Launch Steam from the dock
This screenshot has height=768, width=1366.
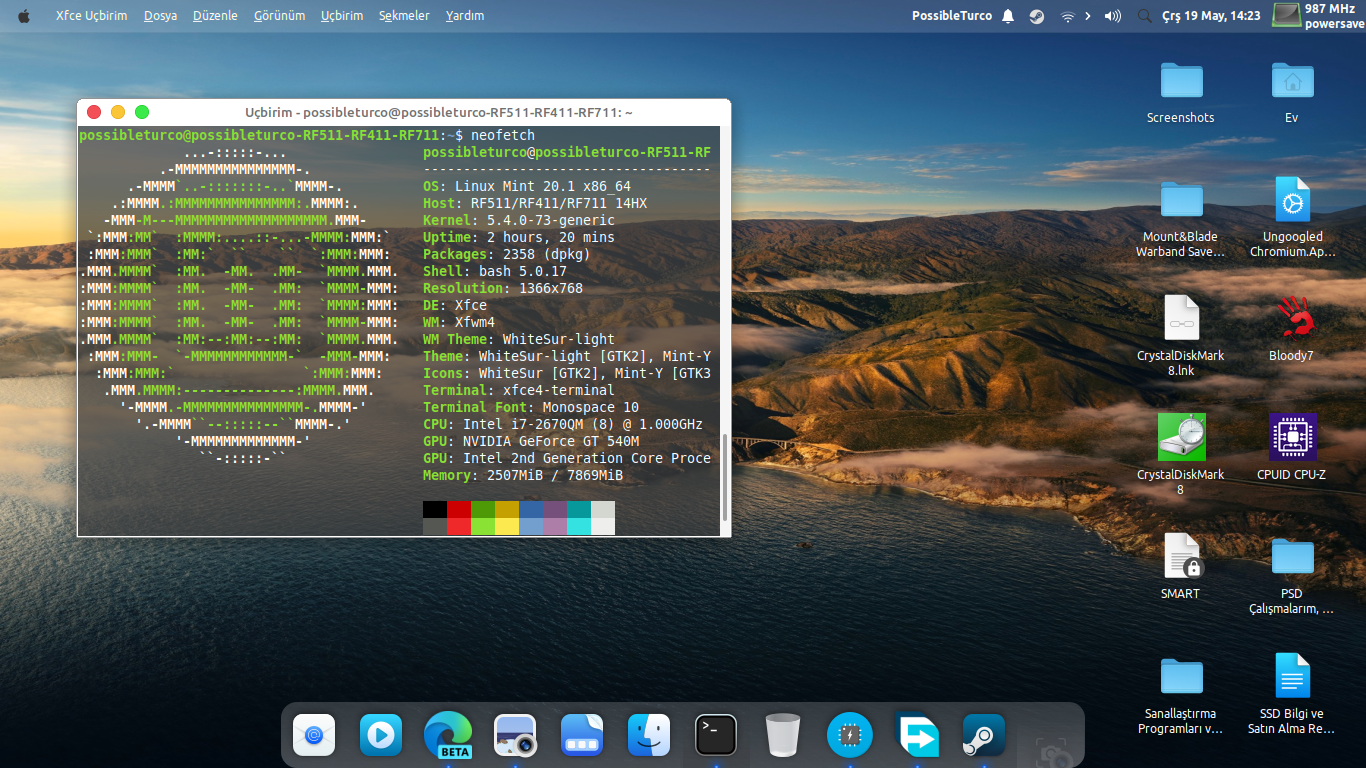[983, 735]
